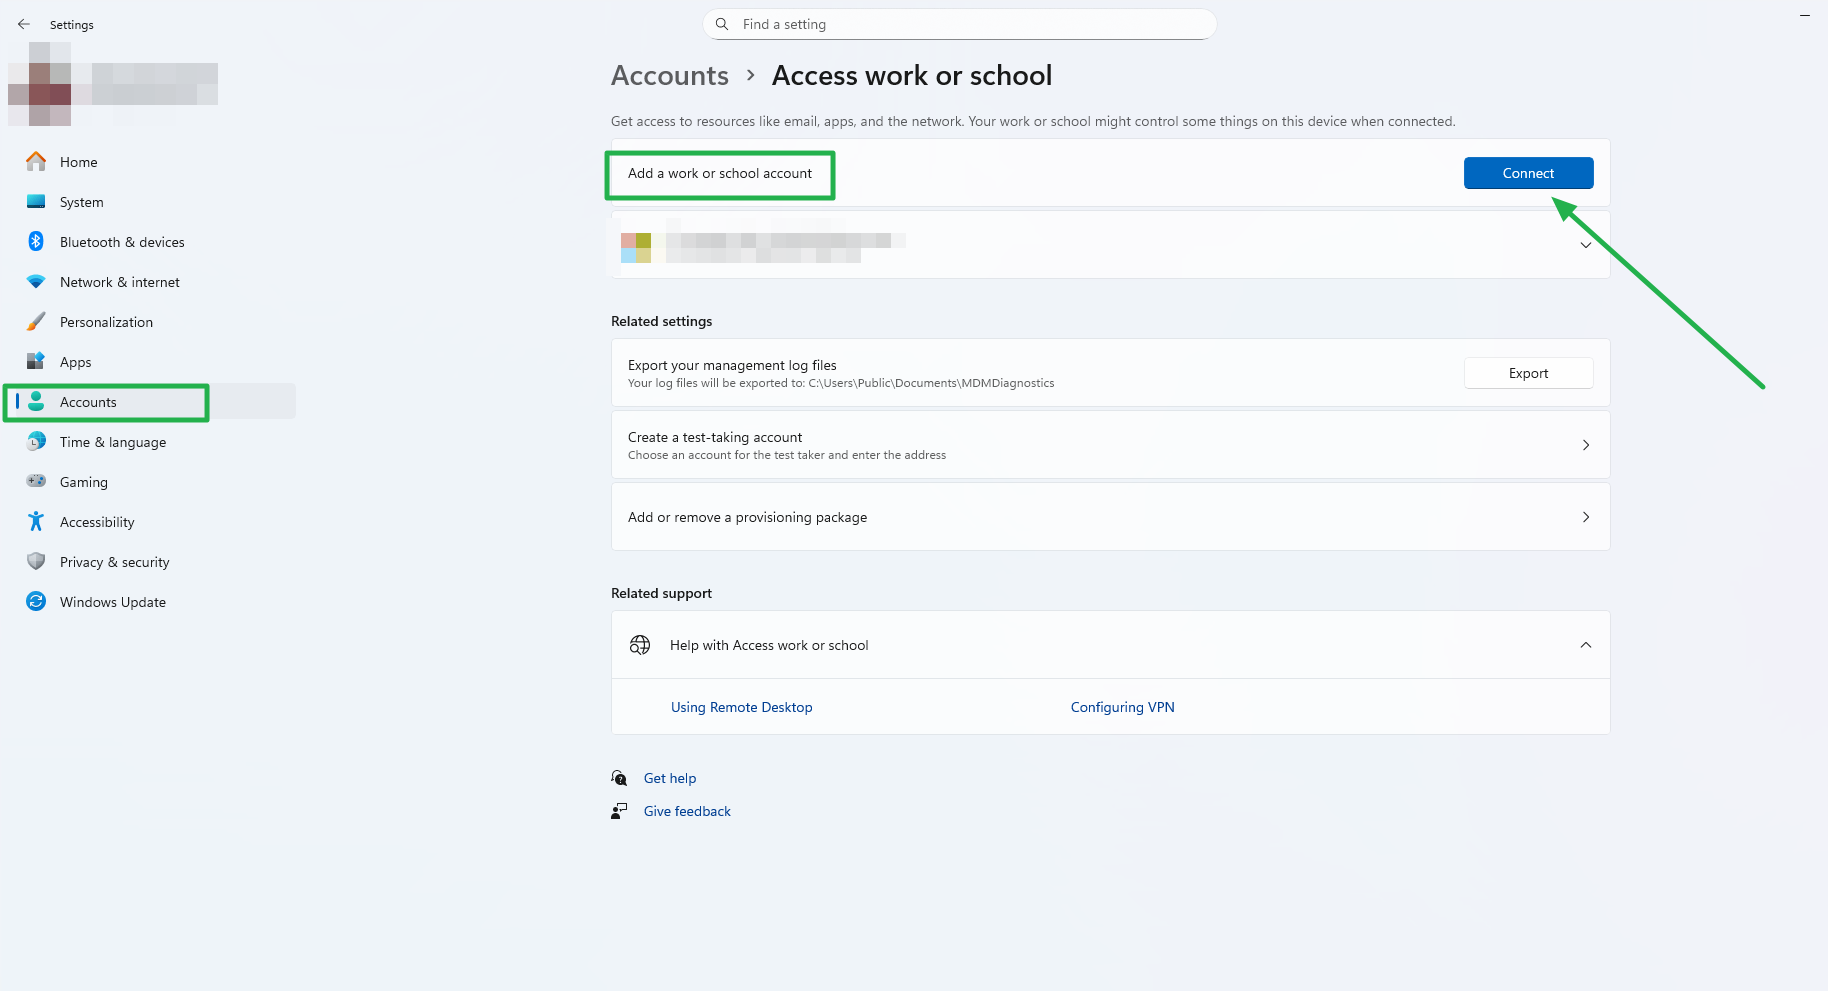This screenshot has width=1828, height=991.
Task: Click the Connect button
Action: point(1528,173)
